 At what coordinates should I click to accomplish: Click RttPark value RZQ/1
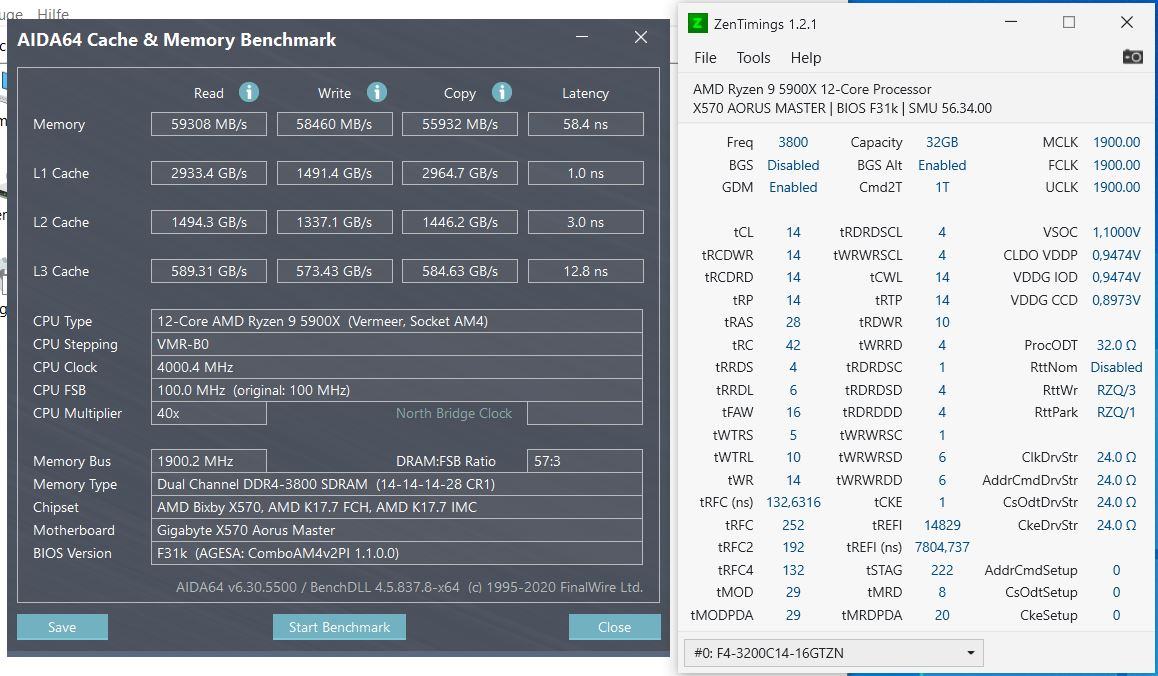pyautogui.click(x=1116, y=412)
